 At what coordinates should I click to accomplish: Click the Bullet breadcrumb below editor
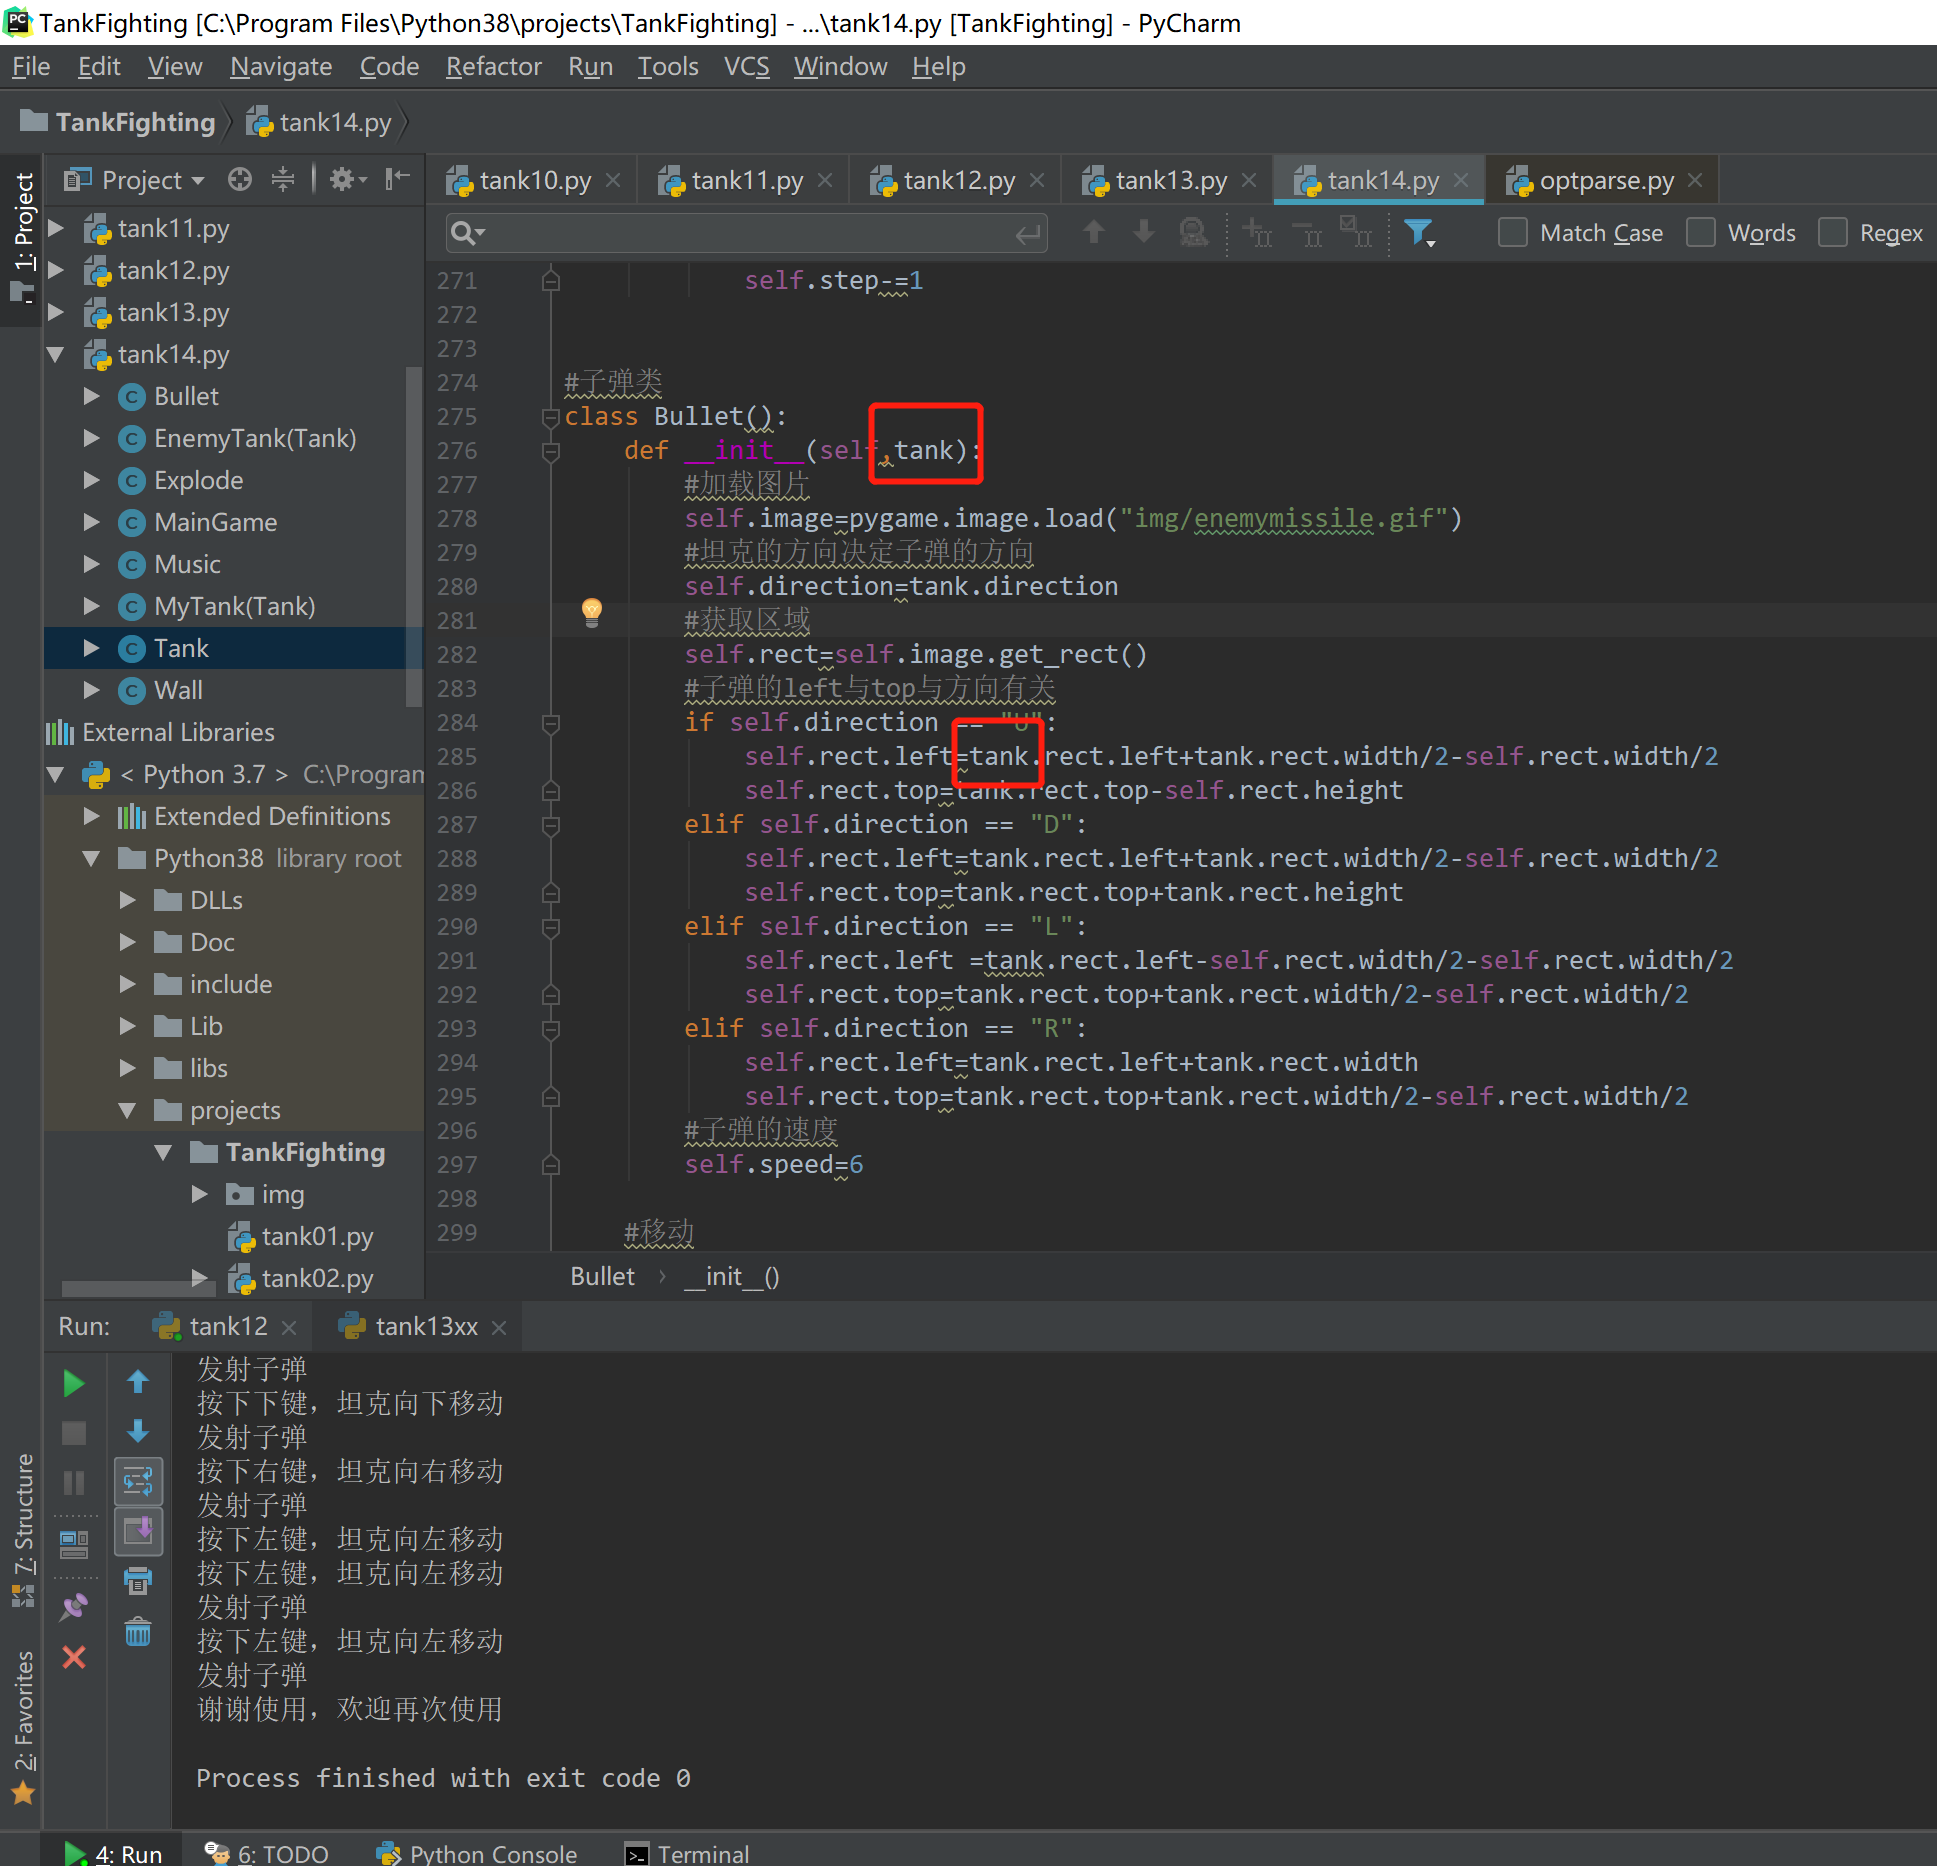[602, 1277]
